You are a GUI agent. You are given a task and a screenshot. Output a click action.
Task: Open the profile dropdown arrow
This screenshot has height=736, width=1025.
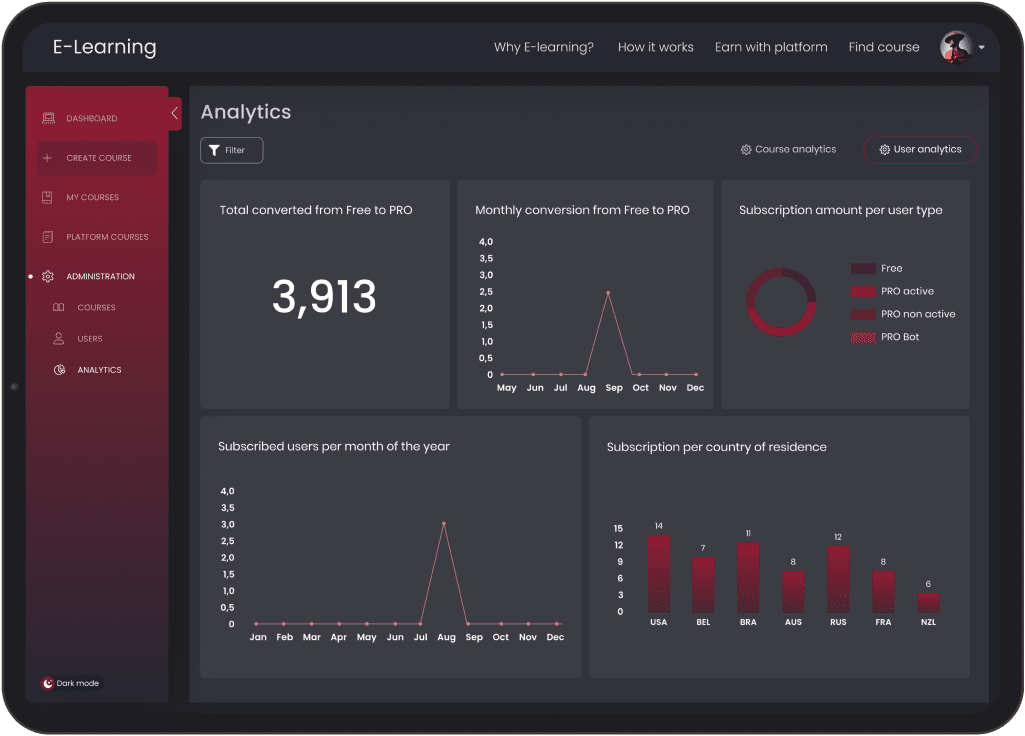point(982,48)
